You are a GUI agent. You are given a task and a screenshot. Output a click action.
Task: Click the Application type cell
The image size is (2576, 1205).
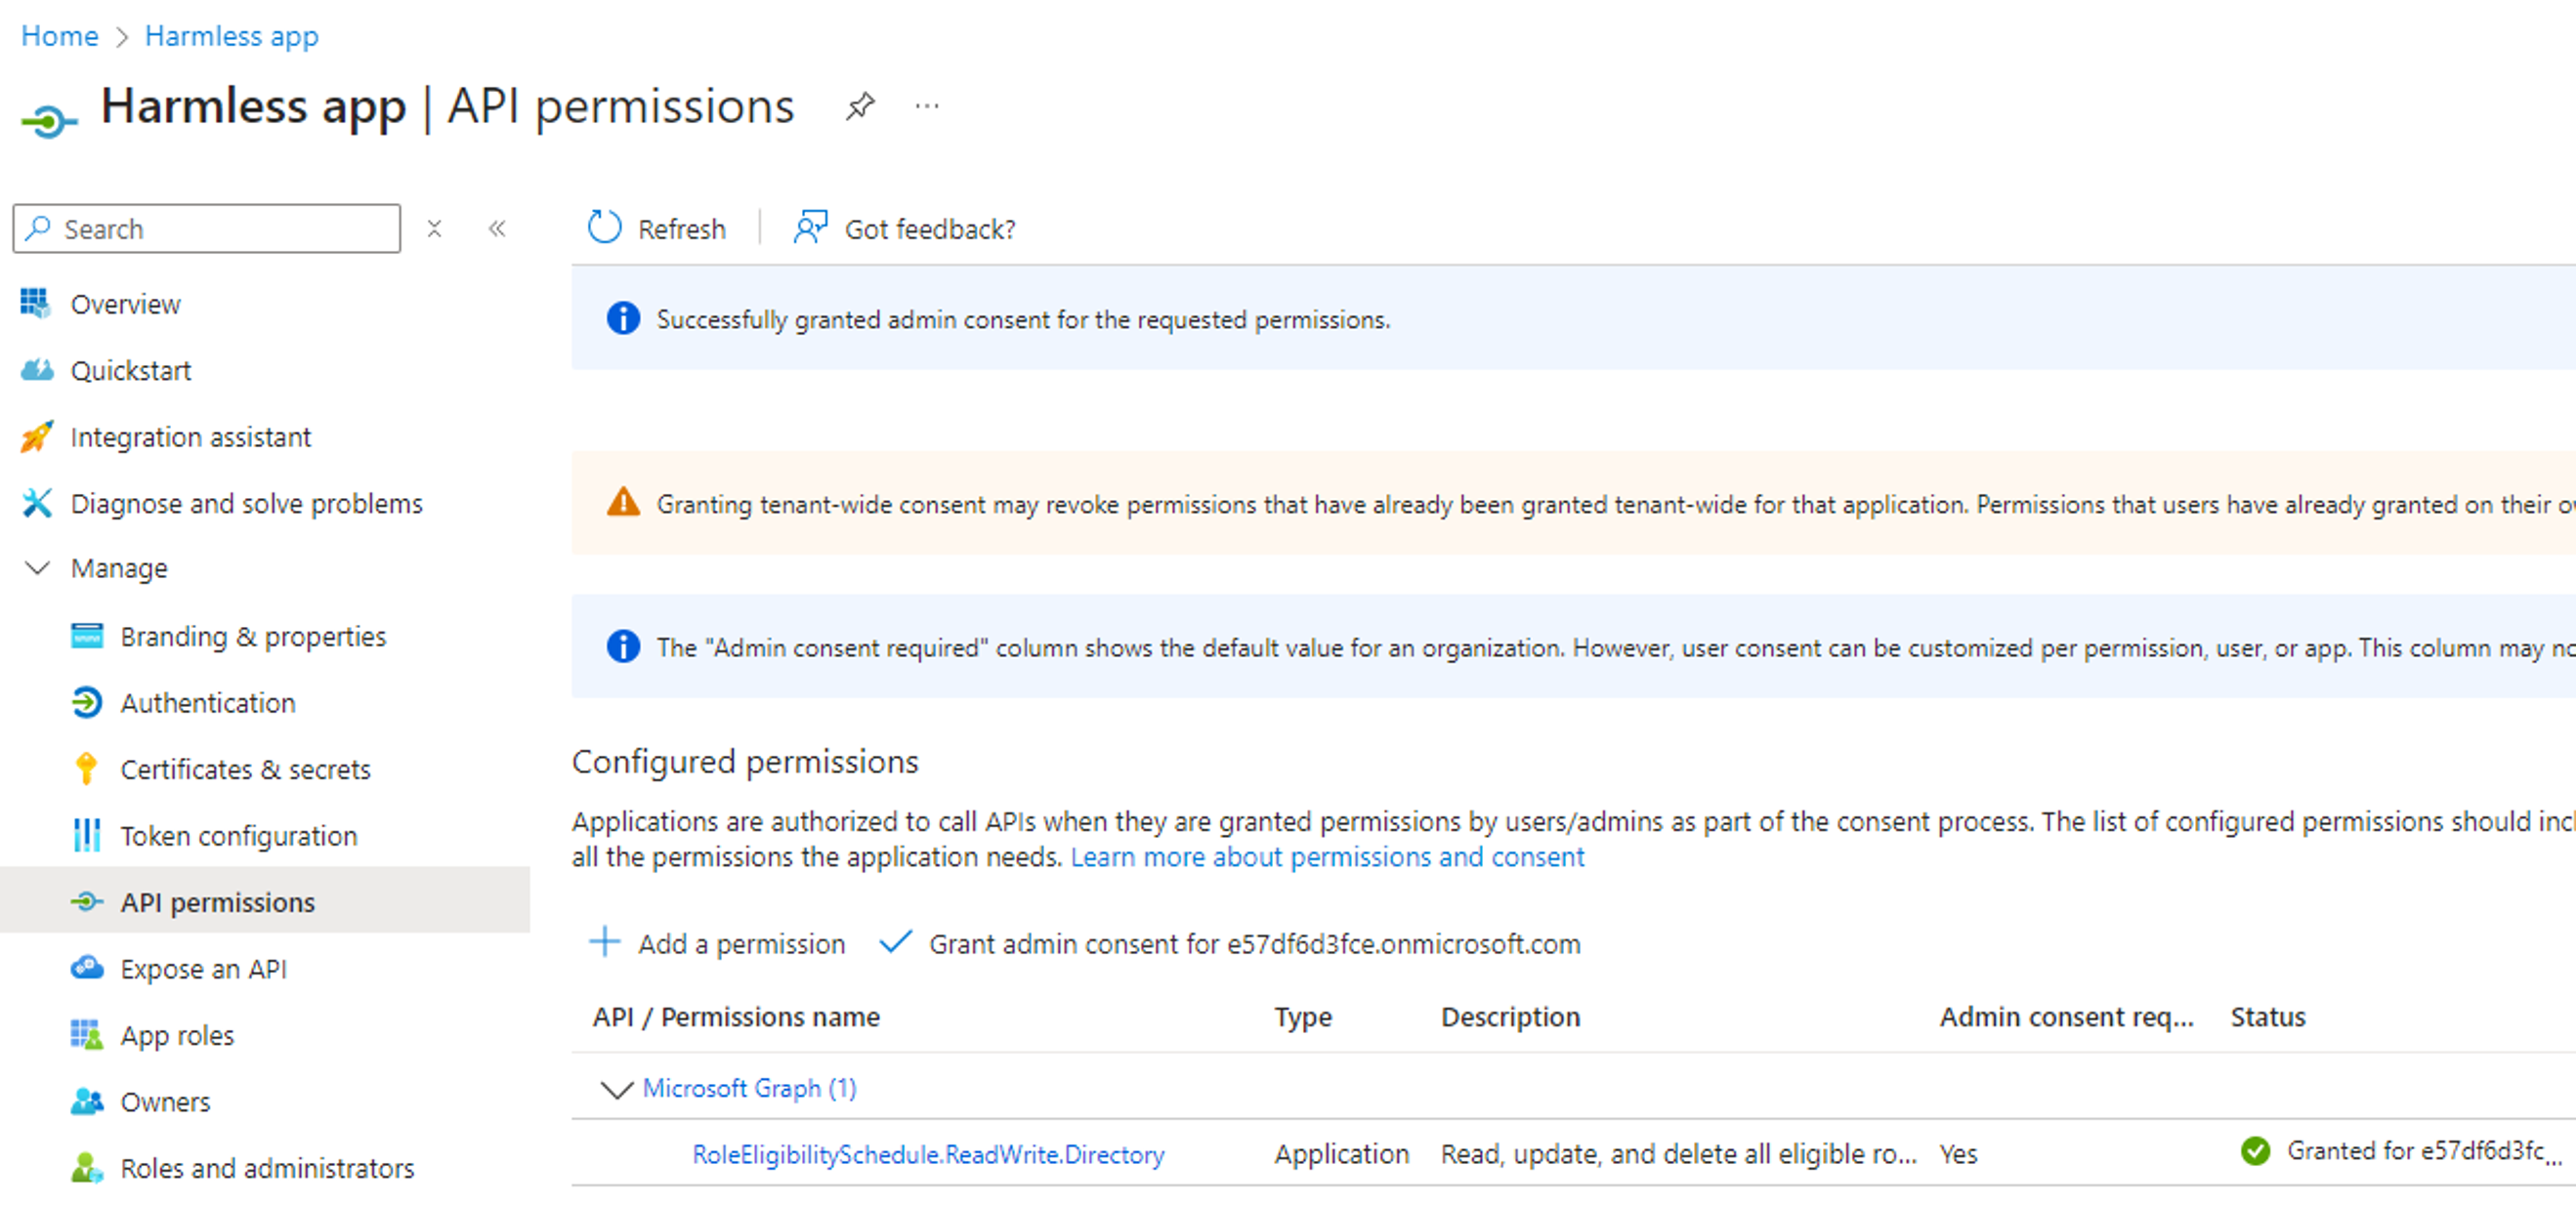(x=1341, y=1154)
